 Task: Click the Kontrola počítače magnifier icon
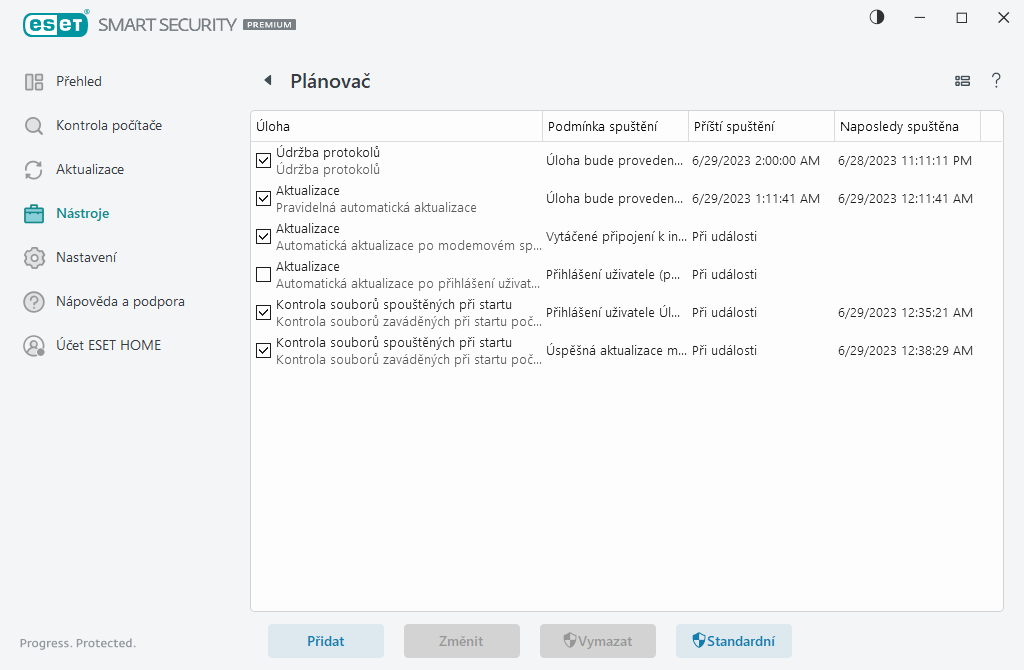point(34,126)
